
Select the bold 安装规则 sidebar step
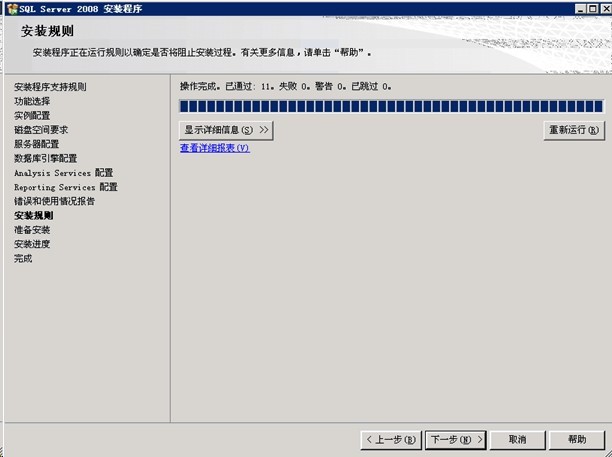34,215
